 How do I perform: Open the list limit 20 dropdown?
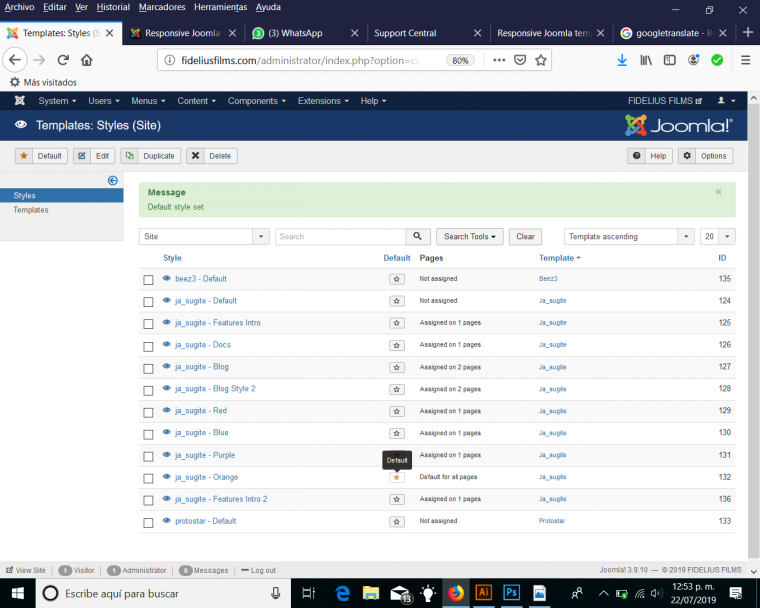[x=717, y=237]
